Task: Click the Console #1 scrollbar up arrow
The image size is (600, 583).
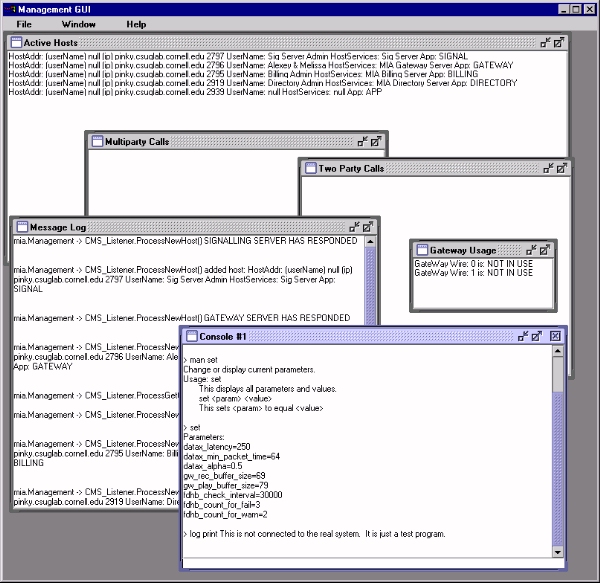Action: coord(558,353)
